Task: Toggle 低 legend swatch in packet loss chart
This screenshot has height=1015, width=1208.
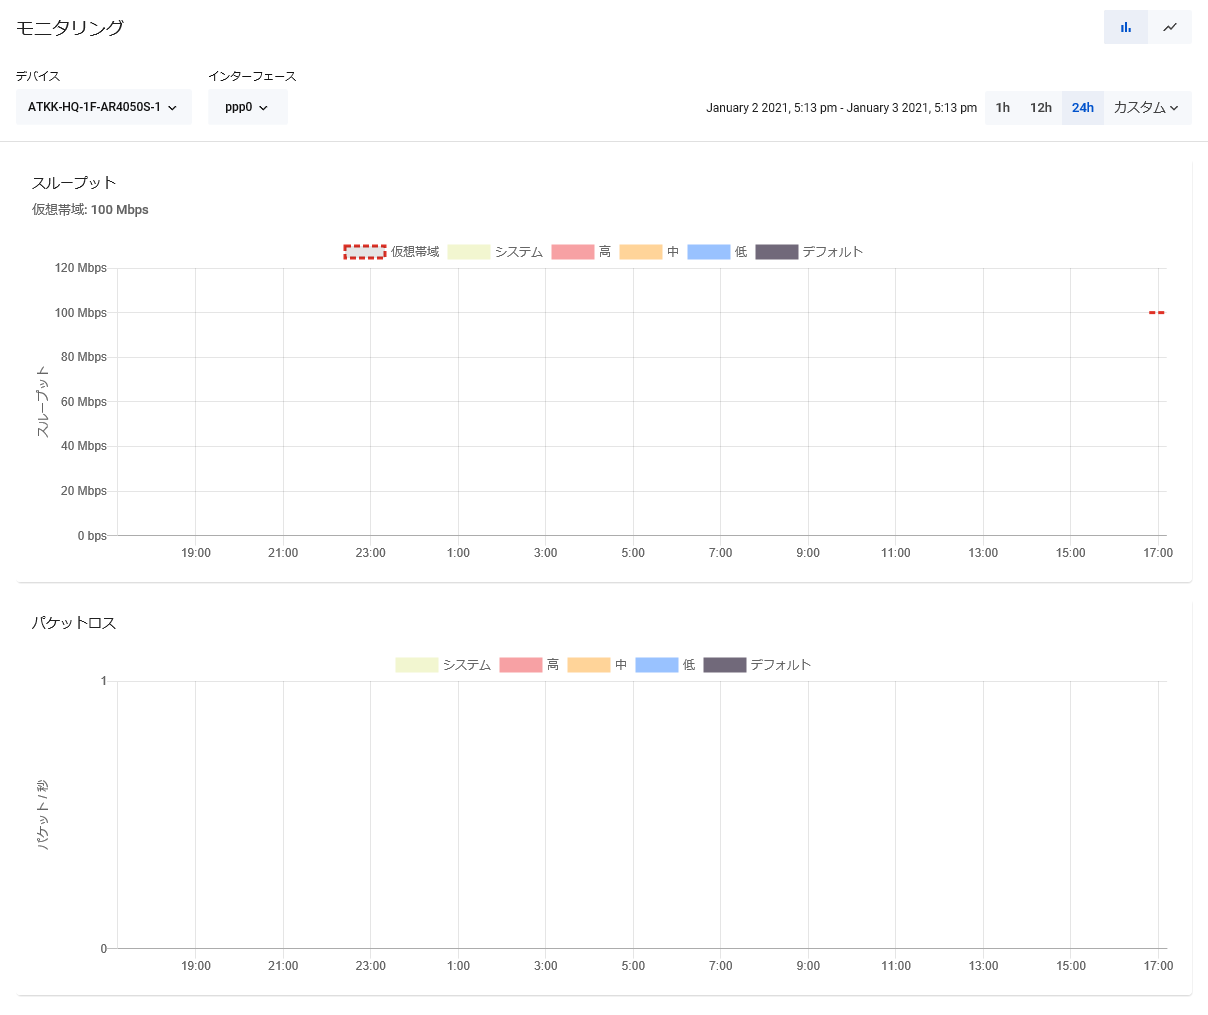Action: (x=657, y=665)
